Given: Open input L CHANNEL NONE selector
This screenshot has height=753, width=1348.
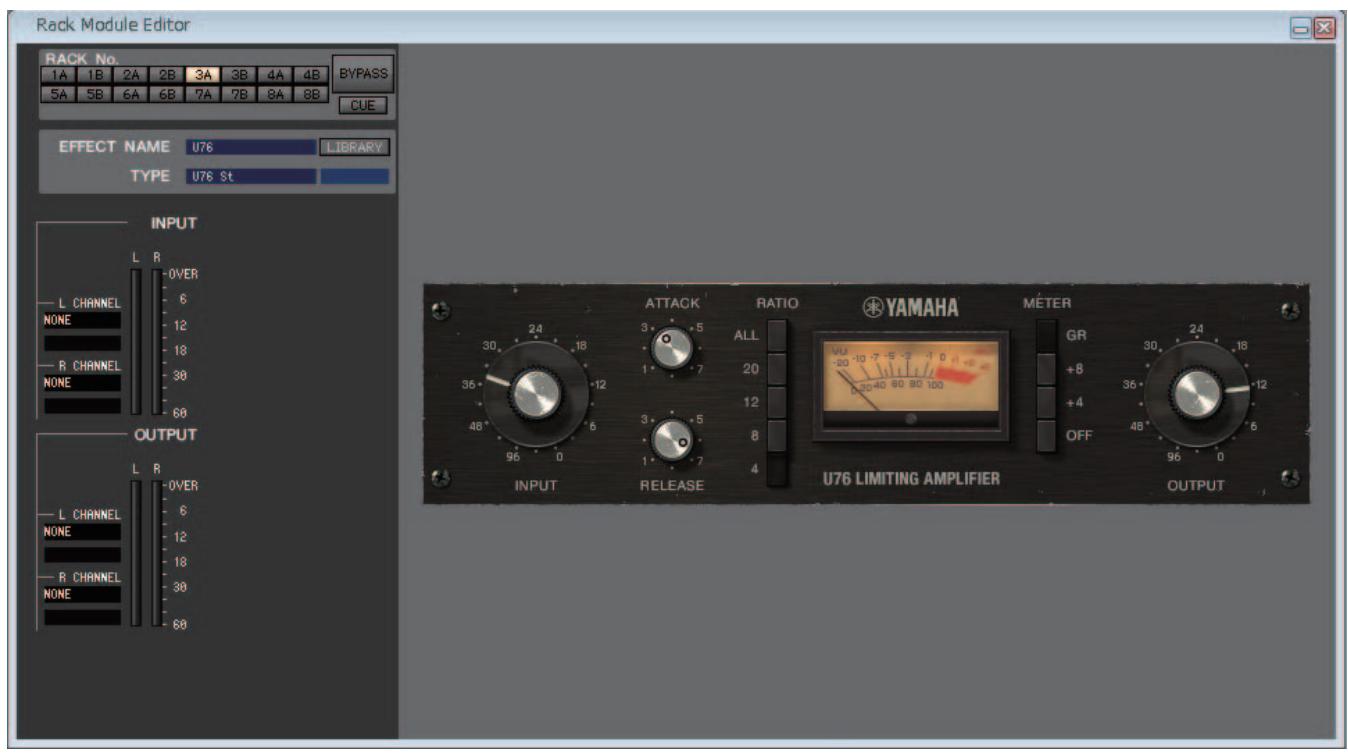Looking at the screenshot, I should tap(82, 320).
